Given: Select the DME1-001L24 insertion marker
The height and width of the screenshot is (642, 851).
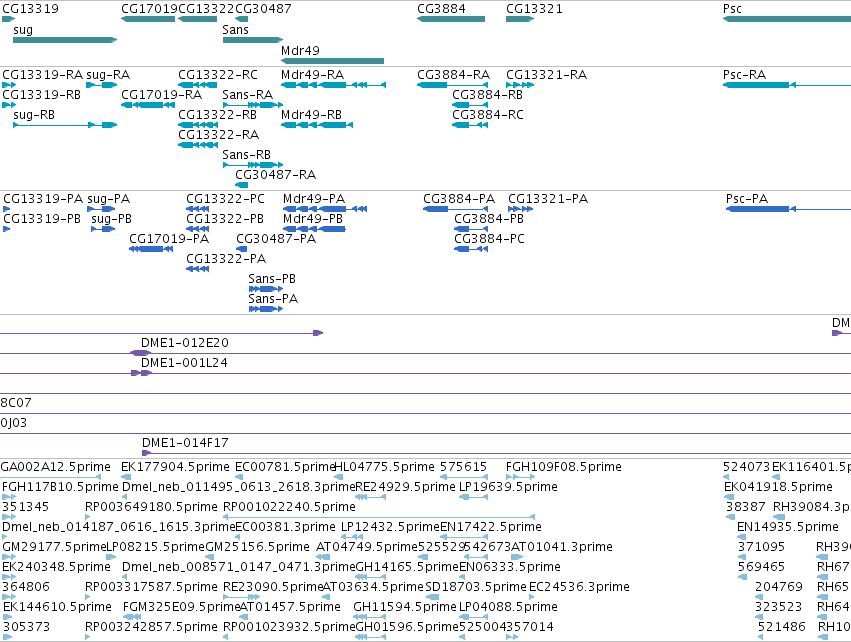Looking at the screenshot, I should point(141,373).
